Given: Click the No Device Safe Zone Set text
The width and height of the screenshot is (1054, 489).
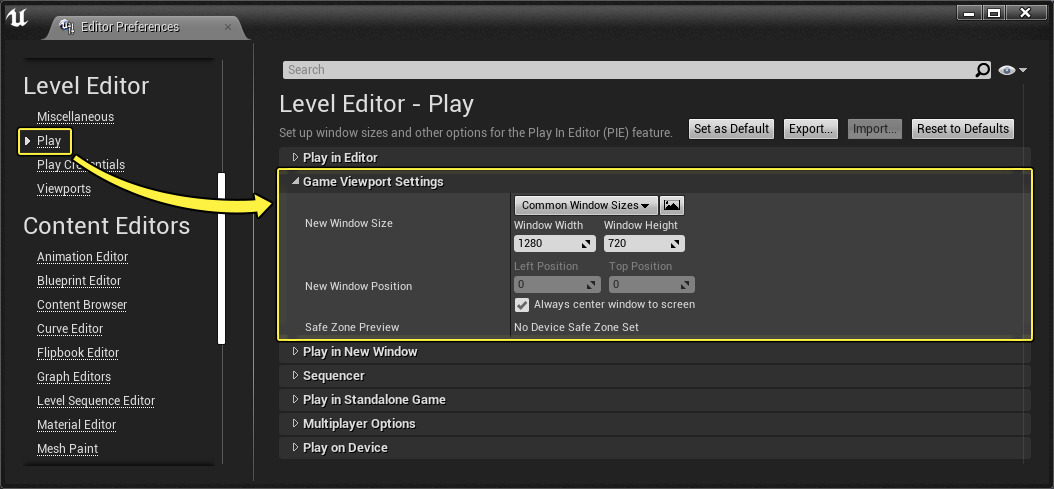Looking at the screenshot, I should (x=576, y=328).
